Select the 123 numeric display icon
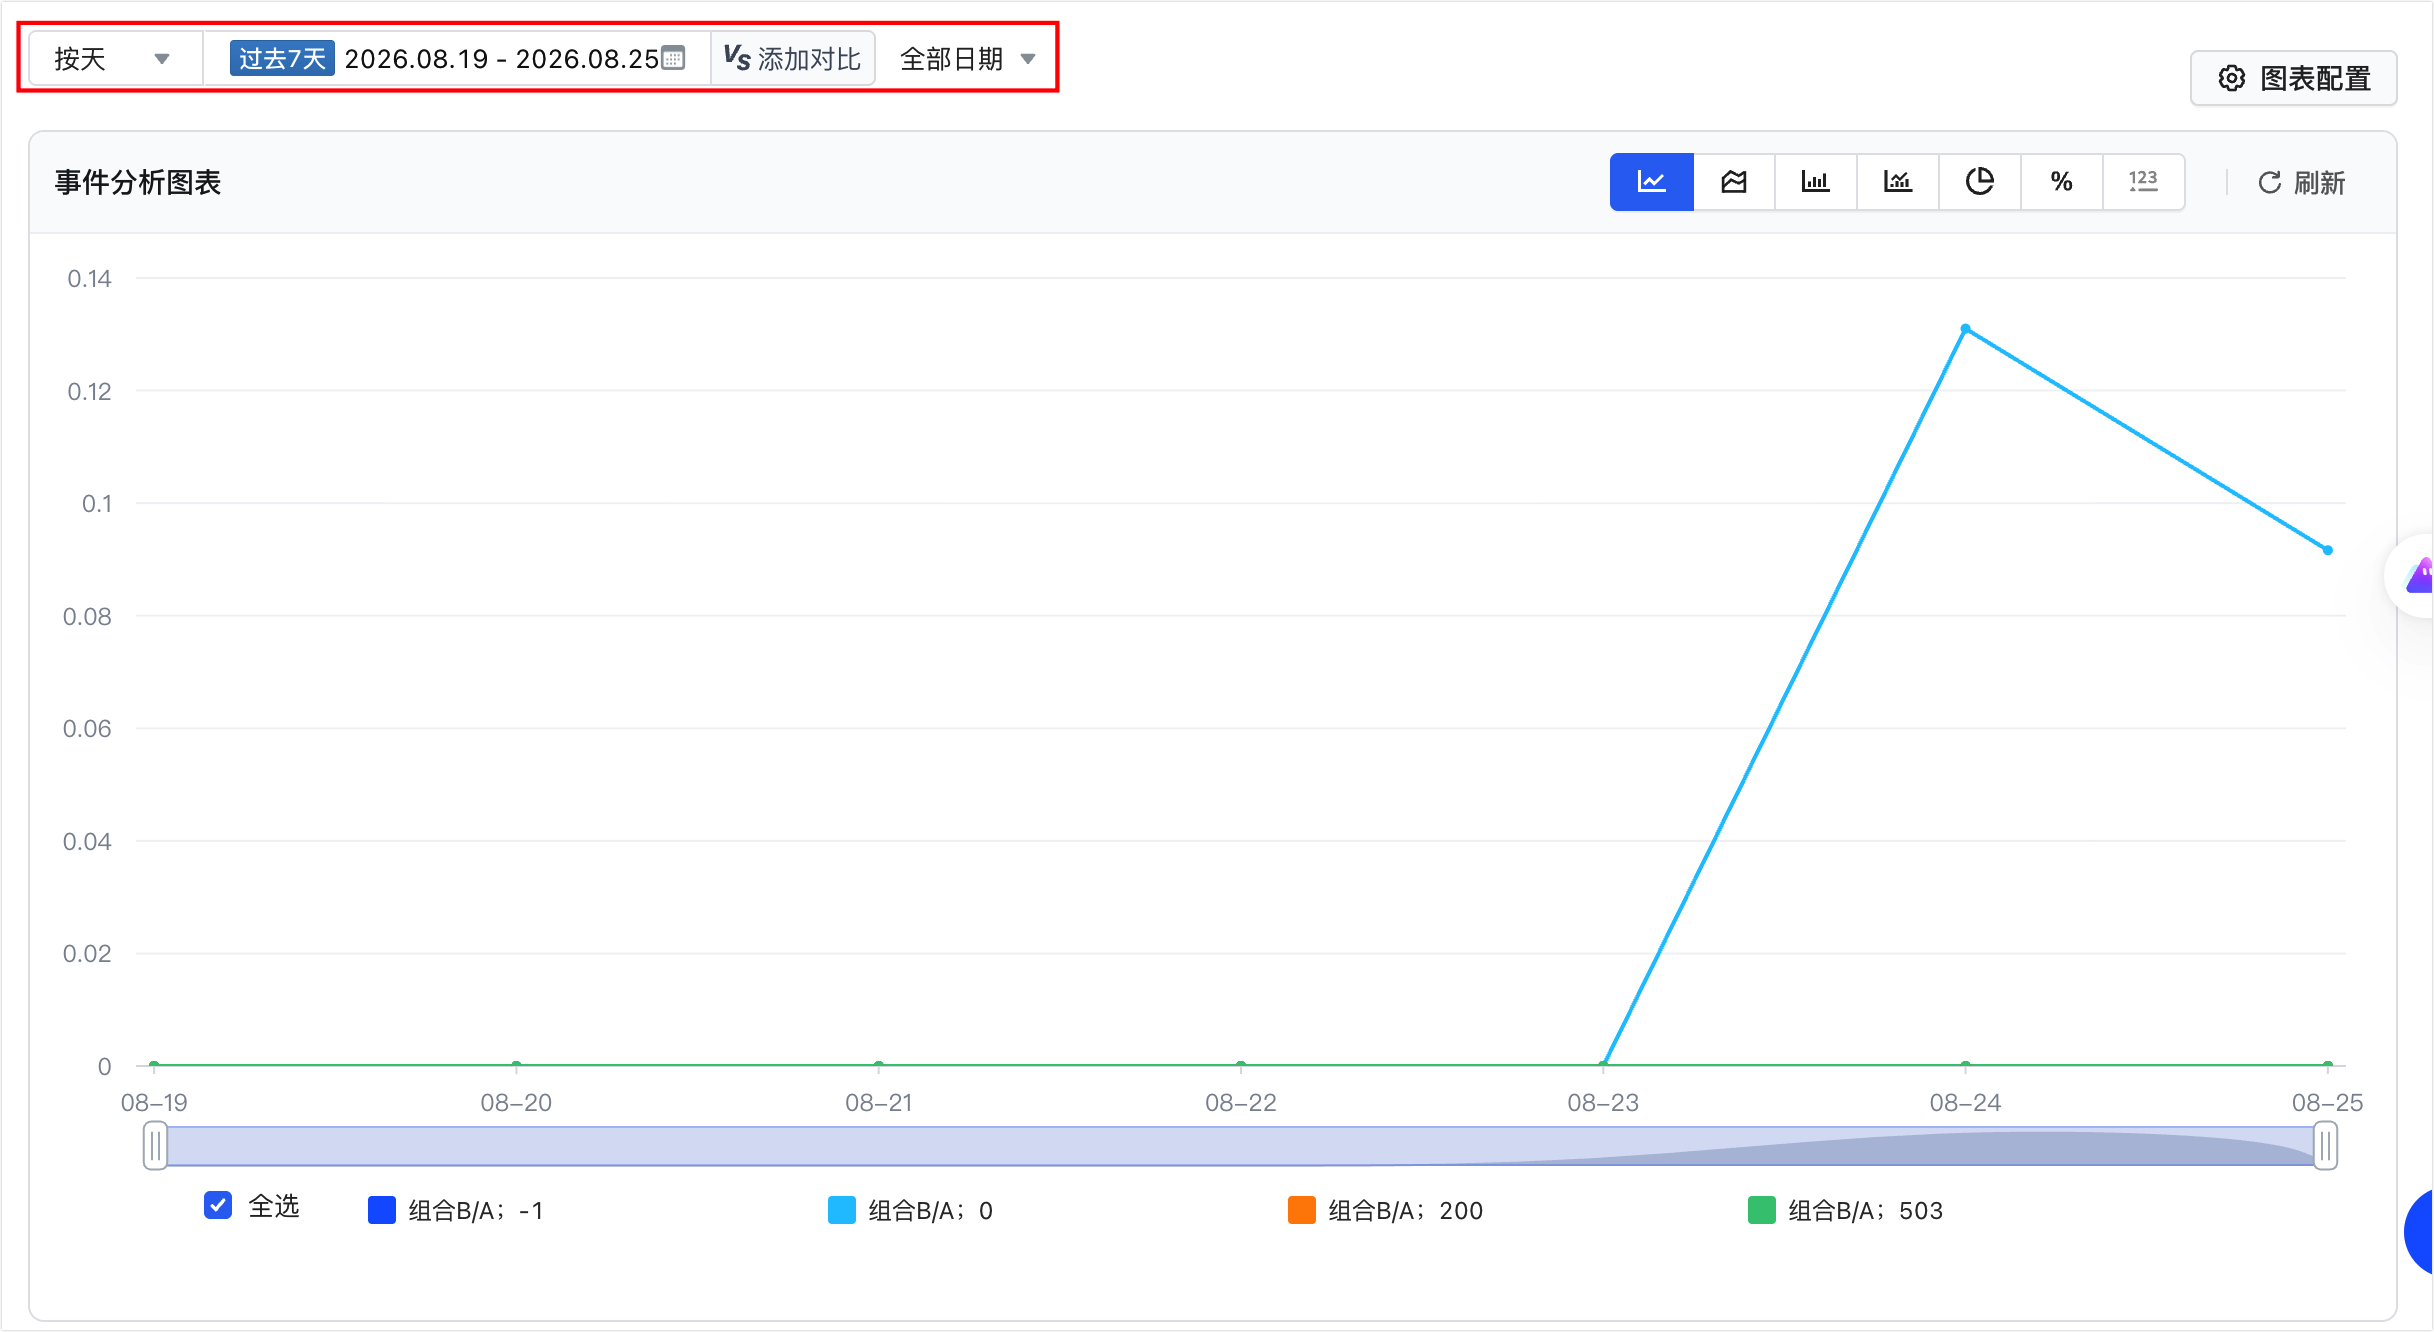The image size is (2434, 1332). pyautogui.click(x=2143, y=182)
